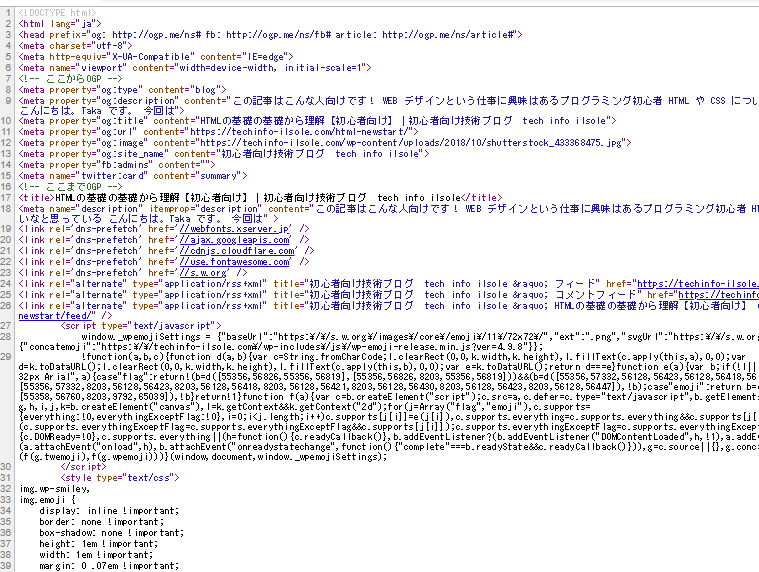This screenshot has height=572, width=759.
Task: Click the viewport meta tag line
Action: coord(195,68)
